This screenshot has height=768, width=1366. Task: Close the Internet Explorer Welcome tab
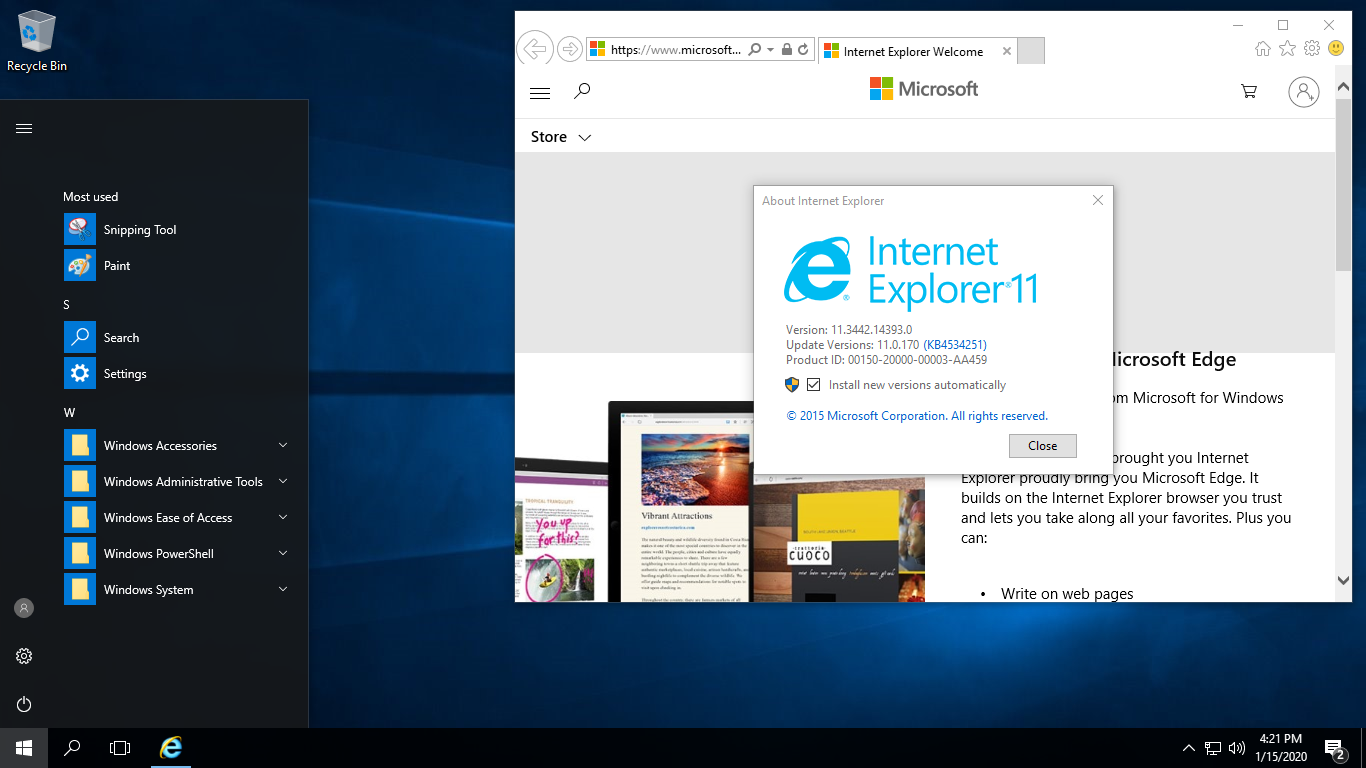tap(1007, 51)
